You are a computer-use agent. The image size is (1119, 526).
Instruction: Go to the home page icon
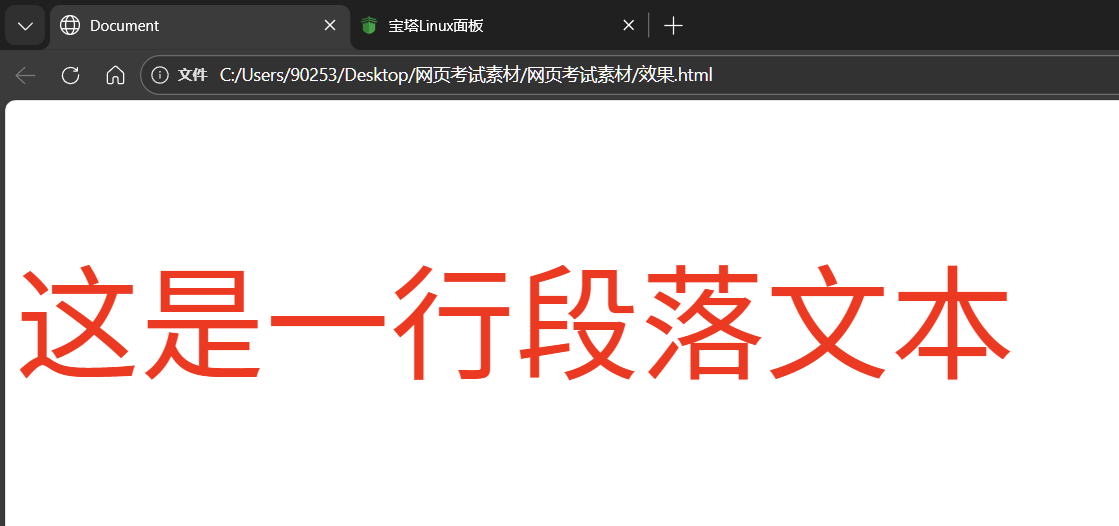tap(115, 75)
